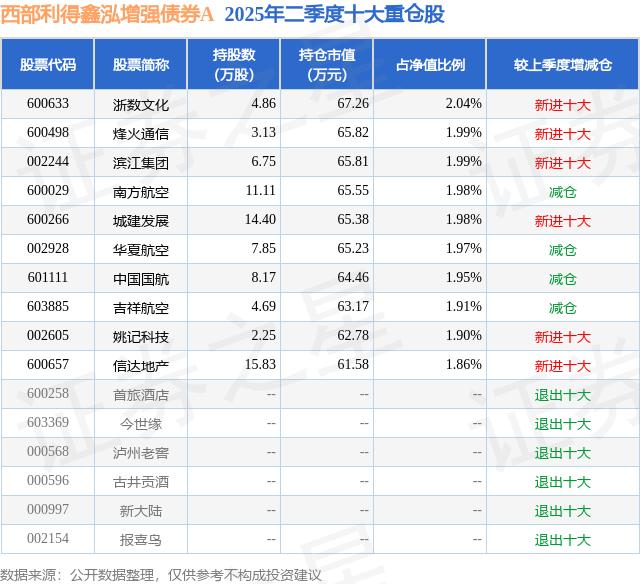Select stock code 002928
Screen dimensions: 640x584
[x=48, y=249]
